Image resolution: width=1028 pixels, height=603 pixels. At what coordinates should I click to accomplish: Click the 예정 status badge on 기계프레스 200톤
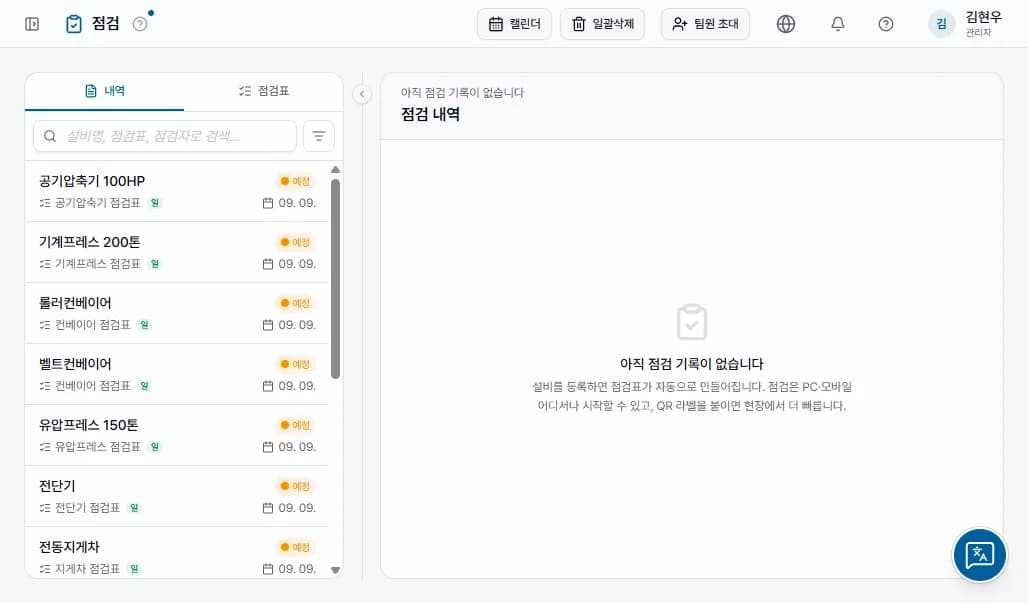pyautogui.click(x=295, y=242)
